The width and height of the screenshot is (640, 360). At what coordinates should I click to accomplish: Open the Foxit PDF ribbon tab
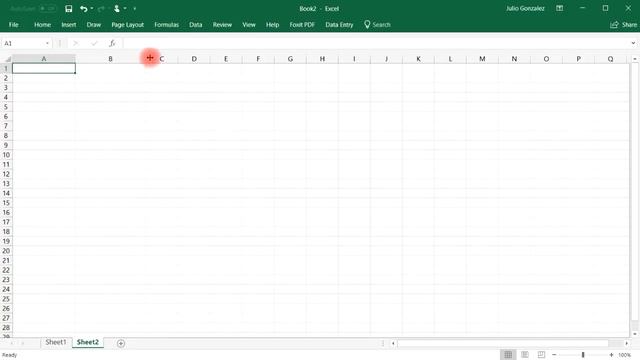click(x=302, y=24)
